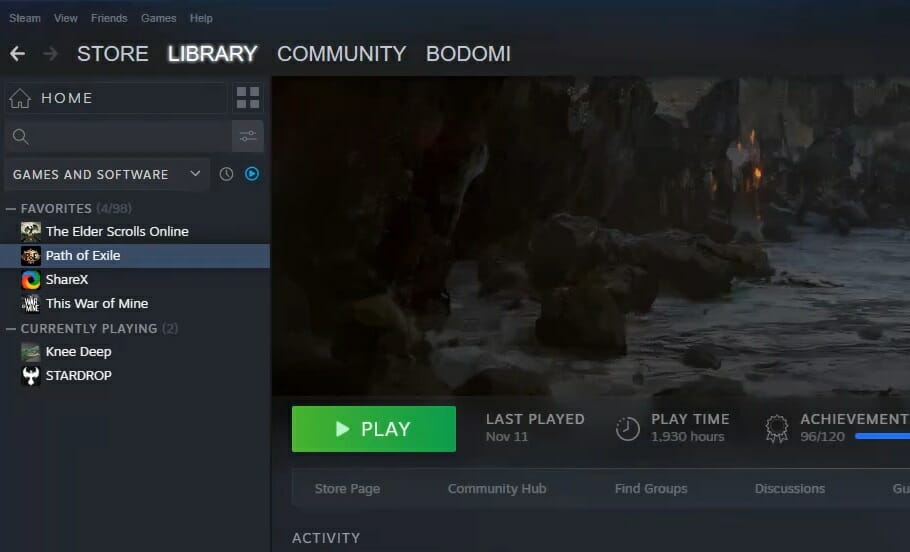Open the Help menu
The image size is (910, 552).
point(201,18)
